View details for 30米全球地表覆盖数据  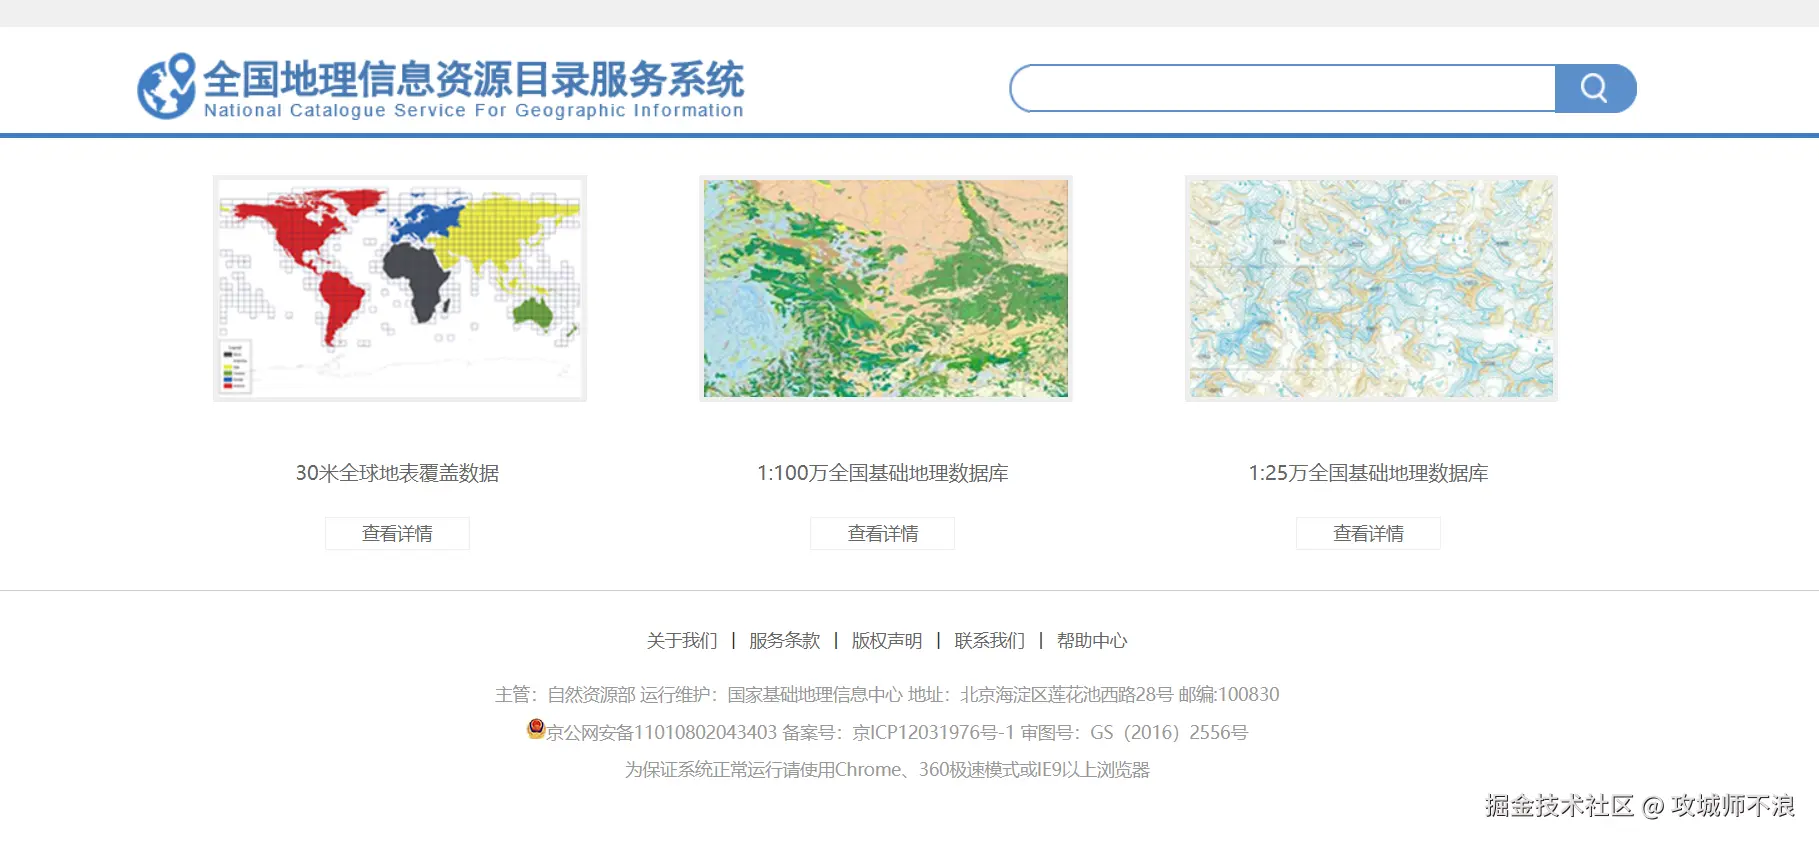tap(397, 533)
